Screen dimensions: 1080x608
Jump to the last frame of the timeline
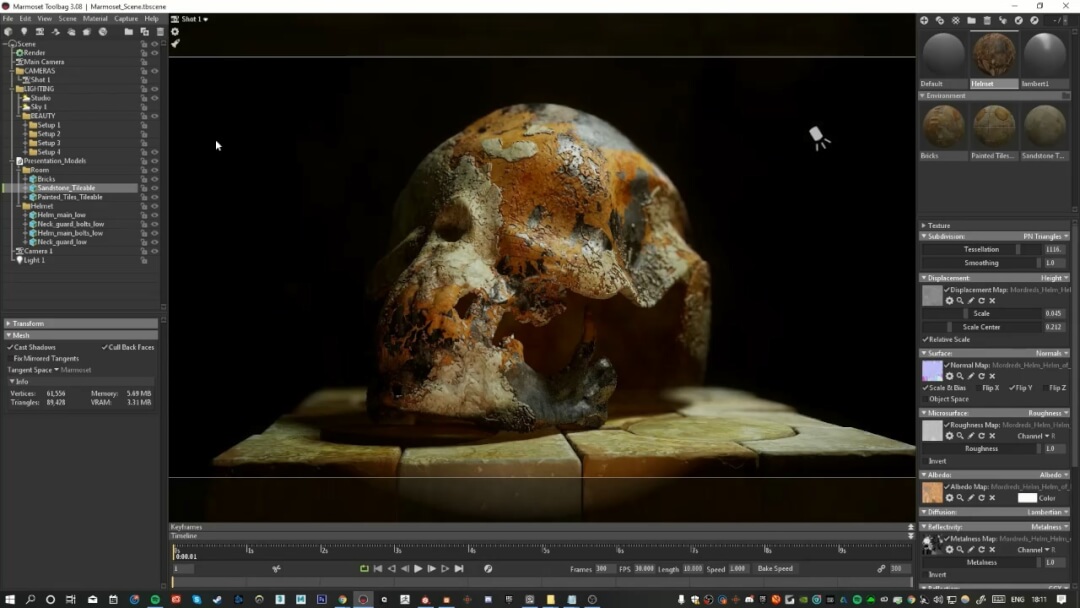459,569
